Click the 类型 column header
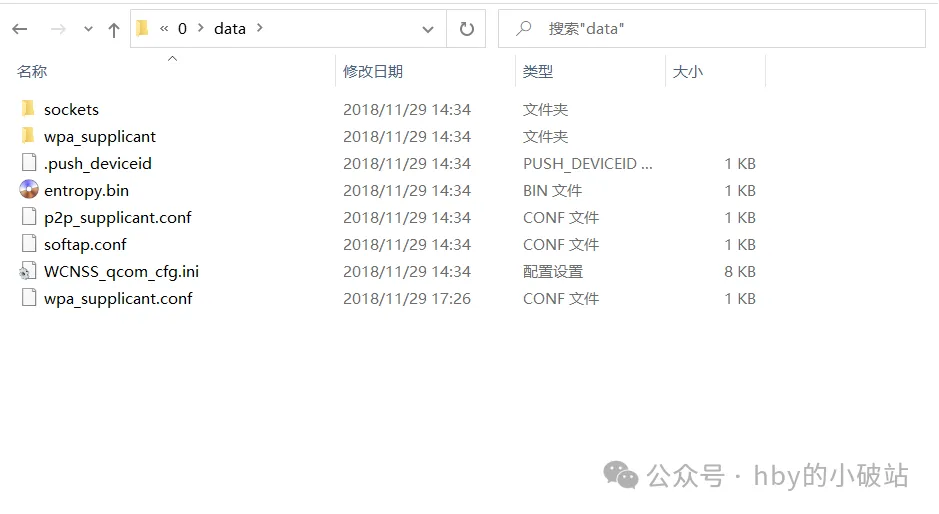939x514 pixels. coord(538,72)
